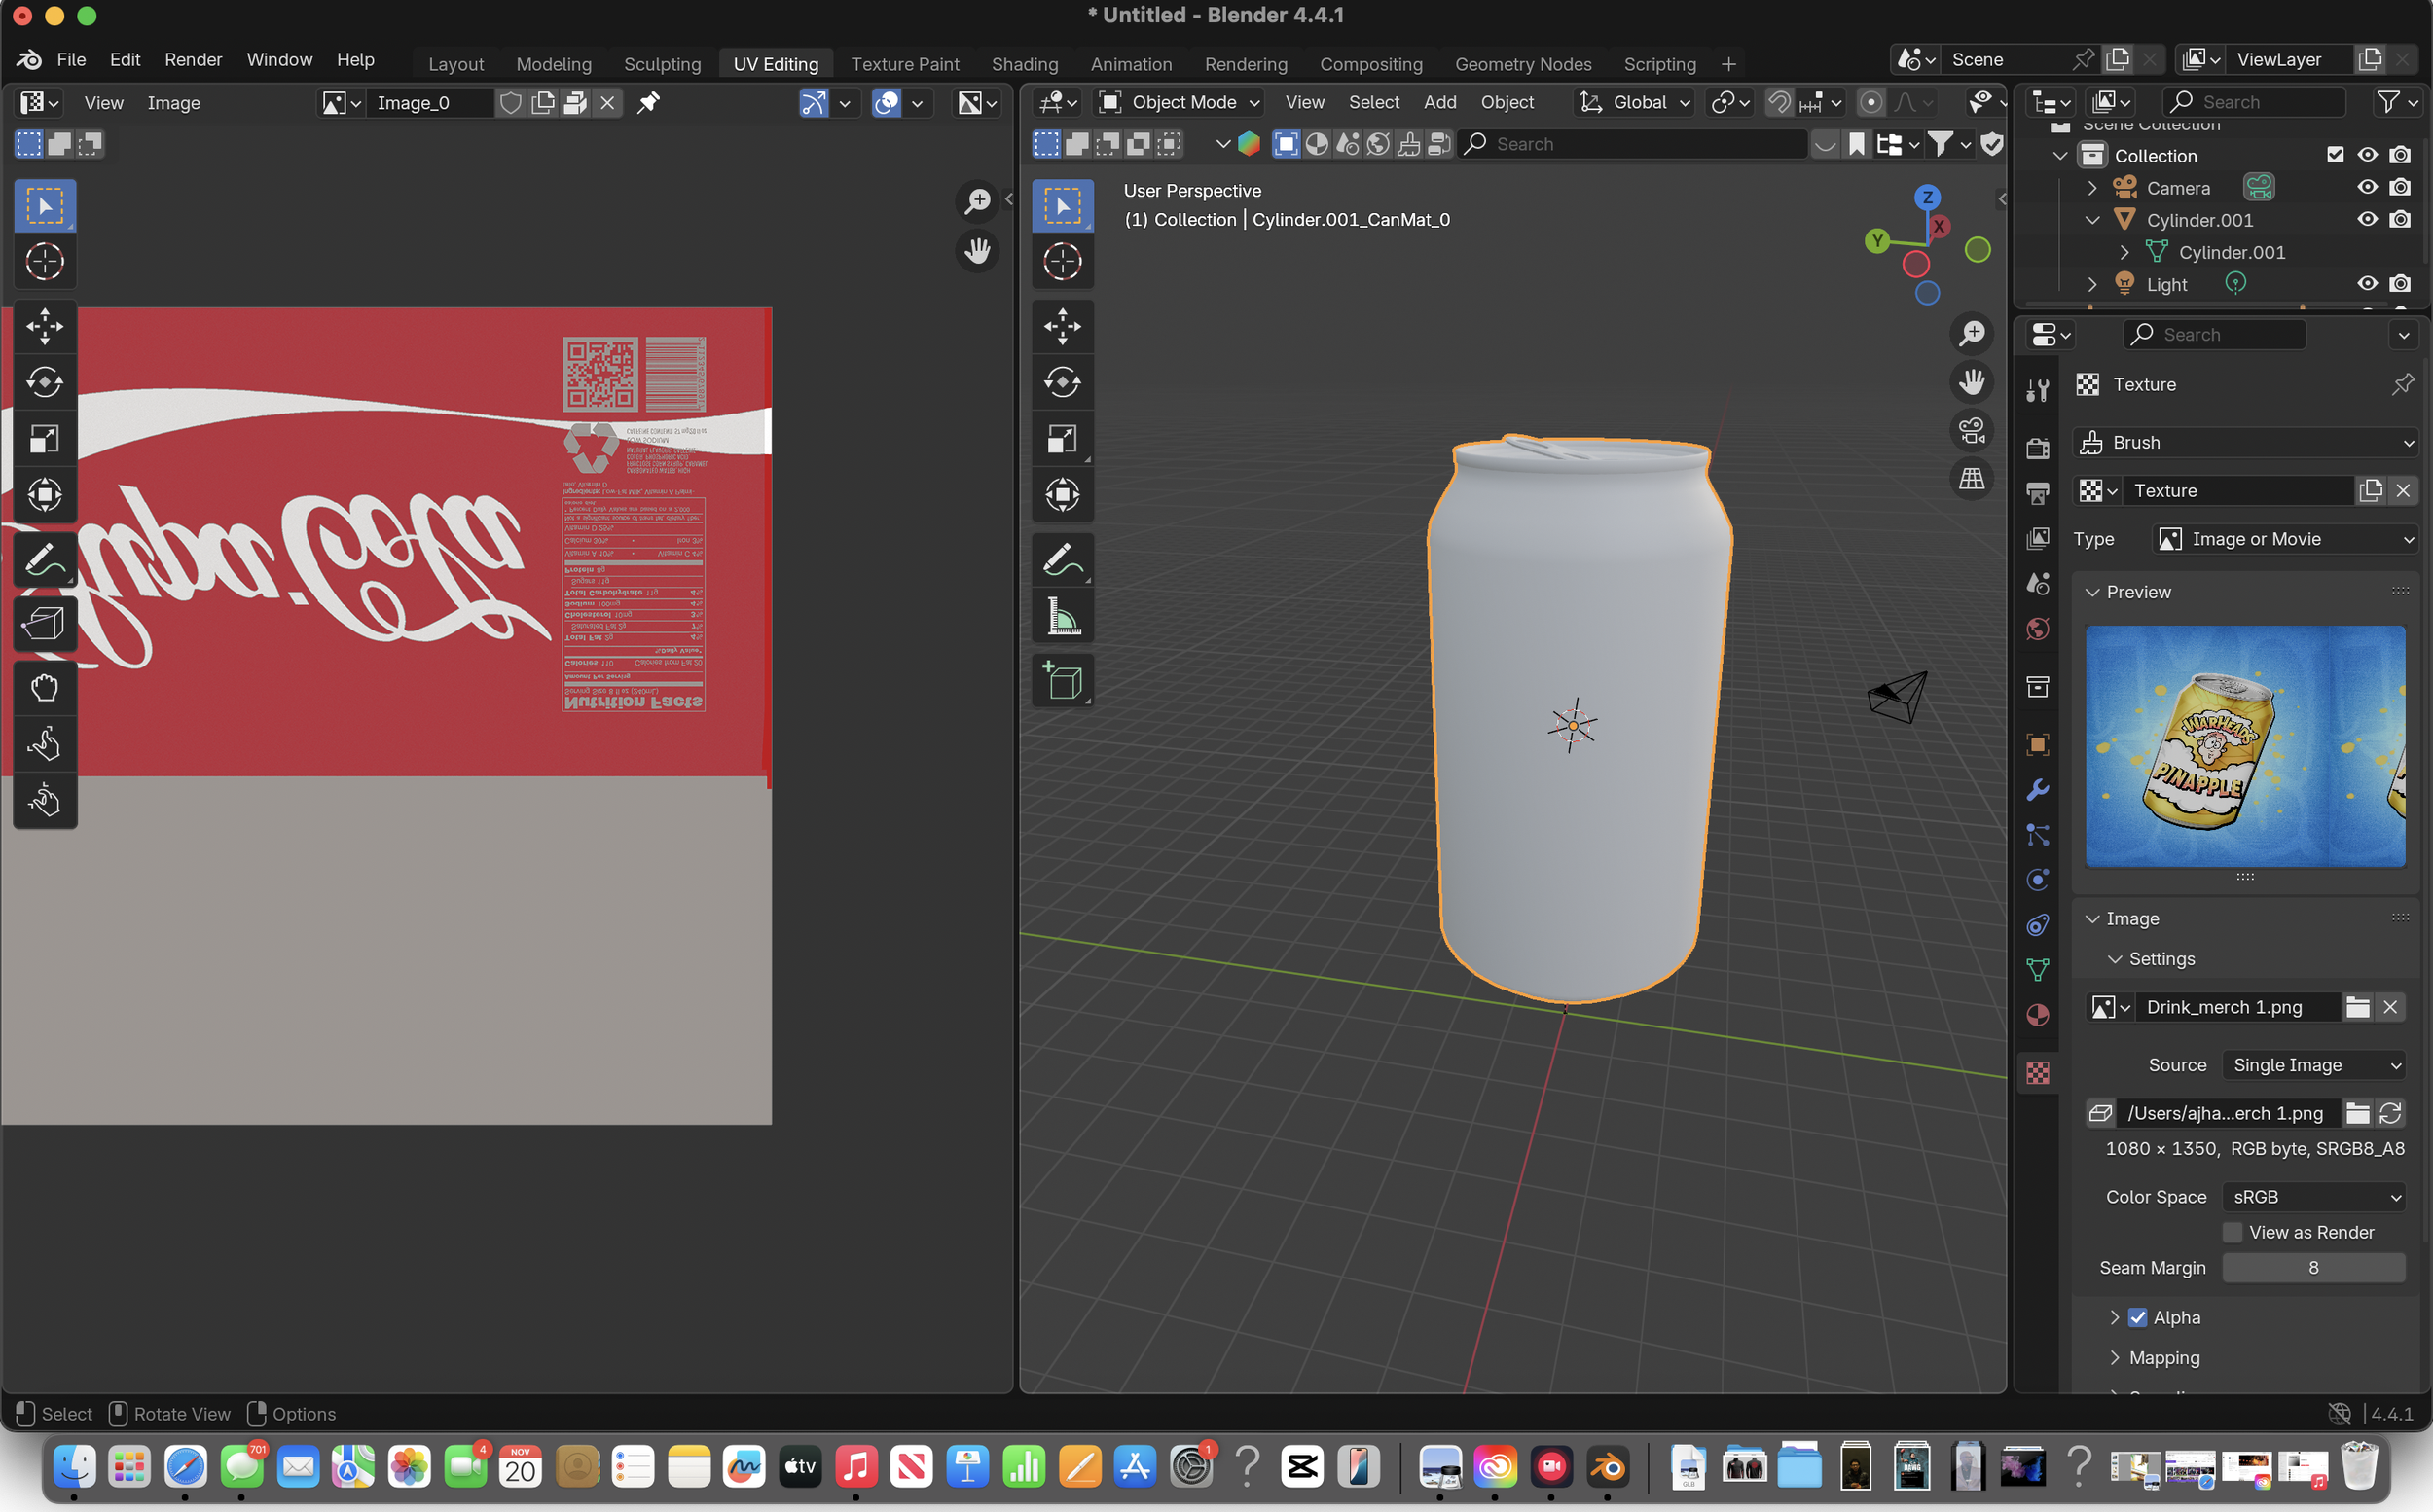Reload the image file path
Viewport: 2433px width, 1512px height.
point(2390,1113)
